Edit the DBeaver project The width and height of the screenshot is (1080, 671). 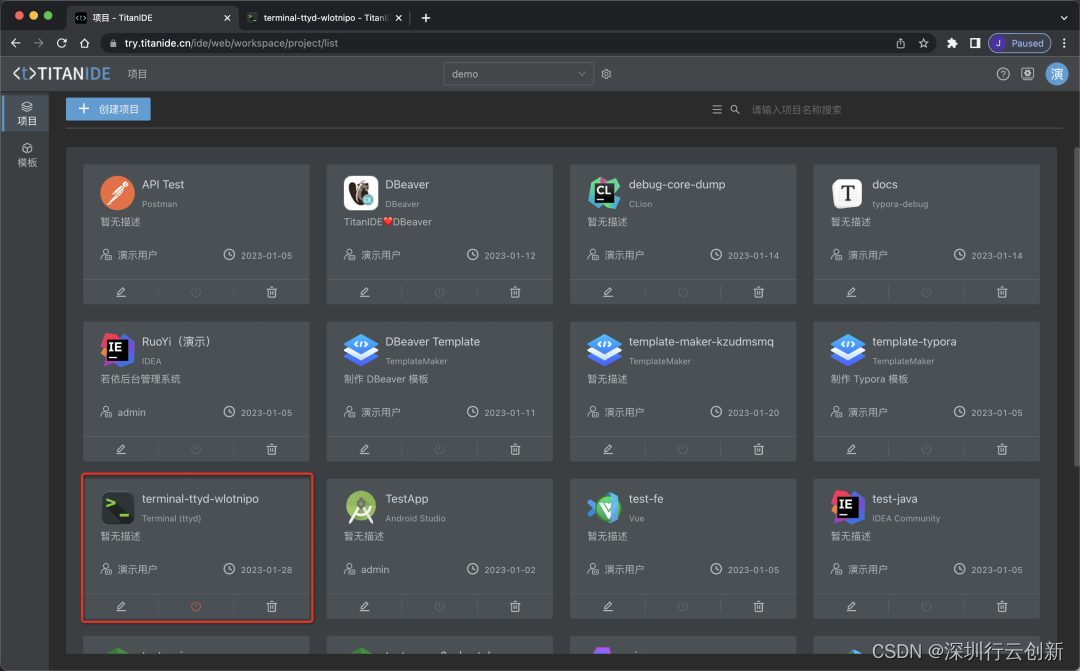click(x=364, y=292)
